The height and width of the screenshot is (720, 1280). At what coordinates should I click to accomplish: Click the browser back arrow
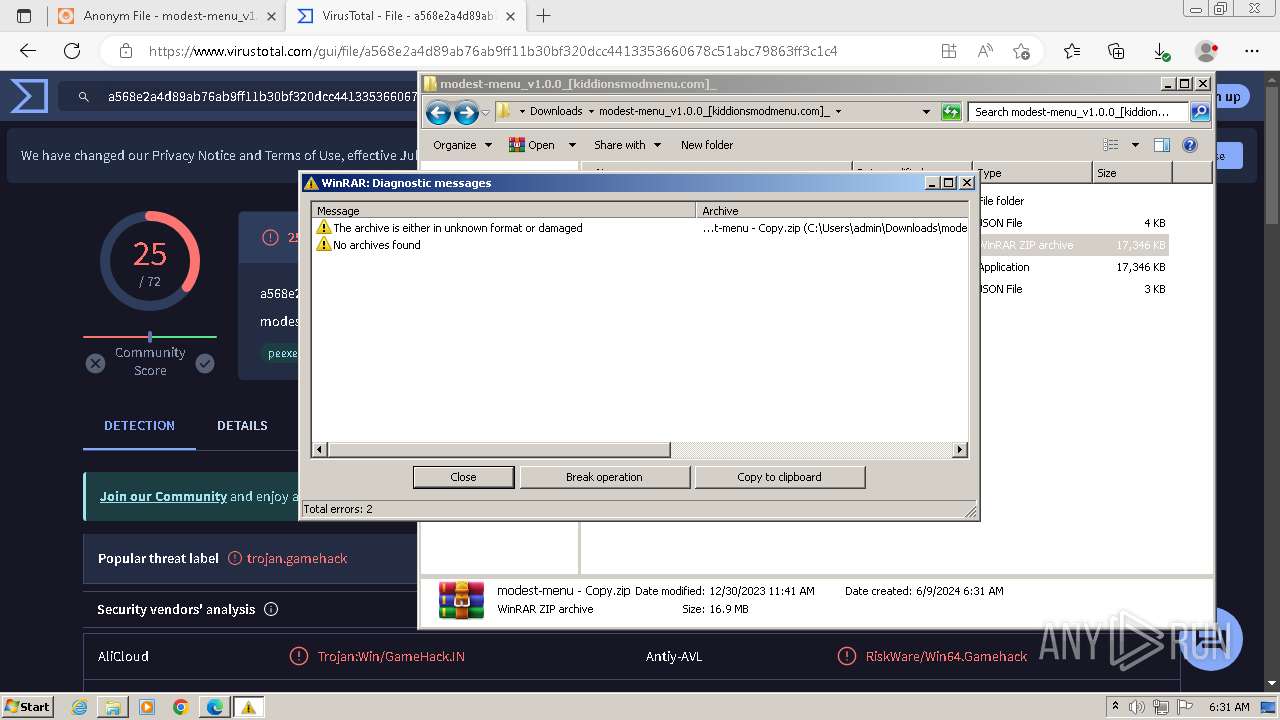point(28,51)
